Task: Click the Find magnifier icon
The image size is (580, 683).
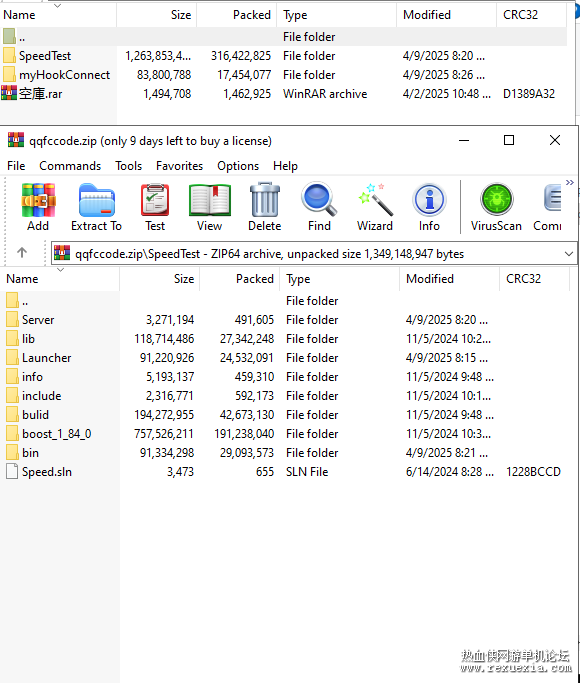Action: pos(319,199)
